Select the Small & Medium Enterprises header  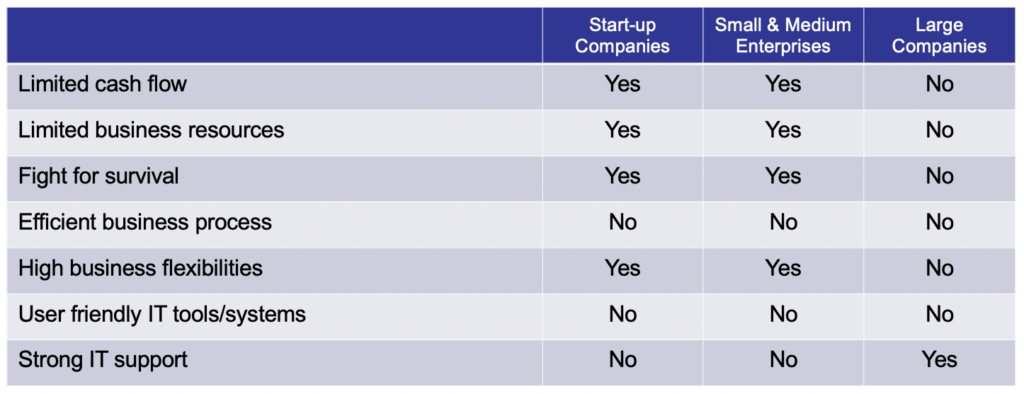(783, 35)
